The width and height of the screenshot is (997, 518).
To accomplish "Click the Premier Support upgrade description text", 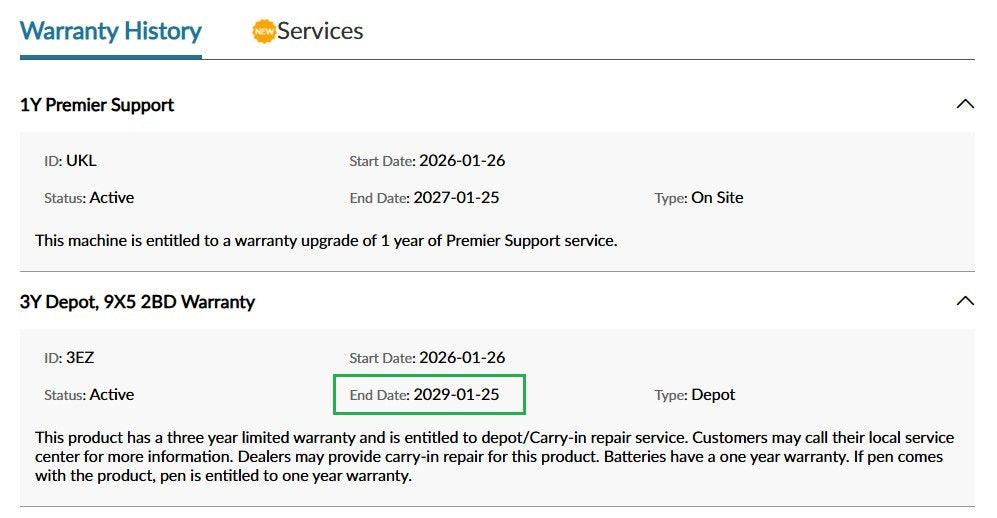I will pyautogui.click(x=326, y=241).
